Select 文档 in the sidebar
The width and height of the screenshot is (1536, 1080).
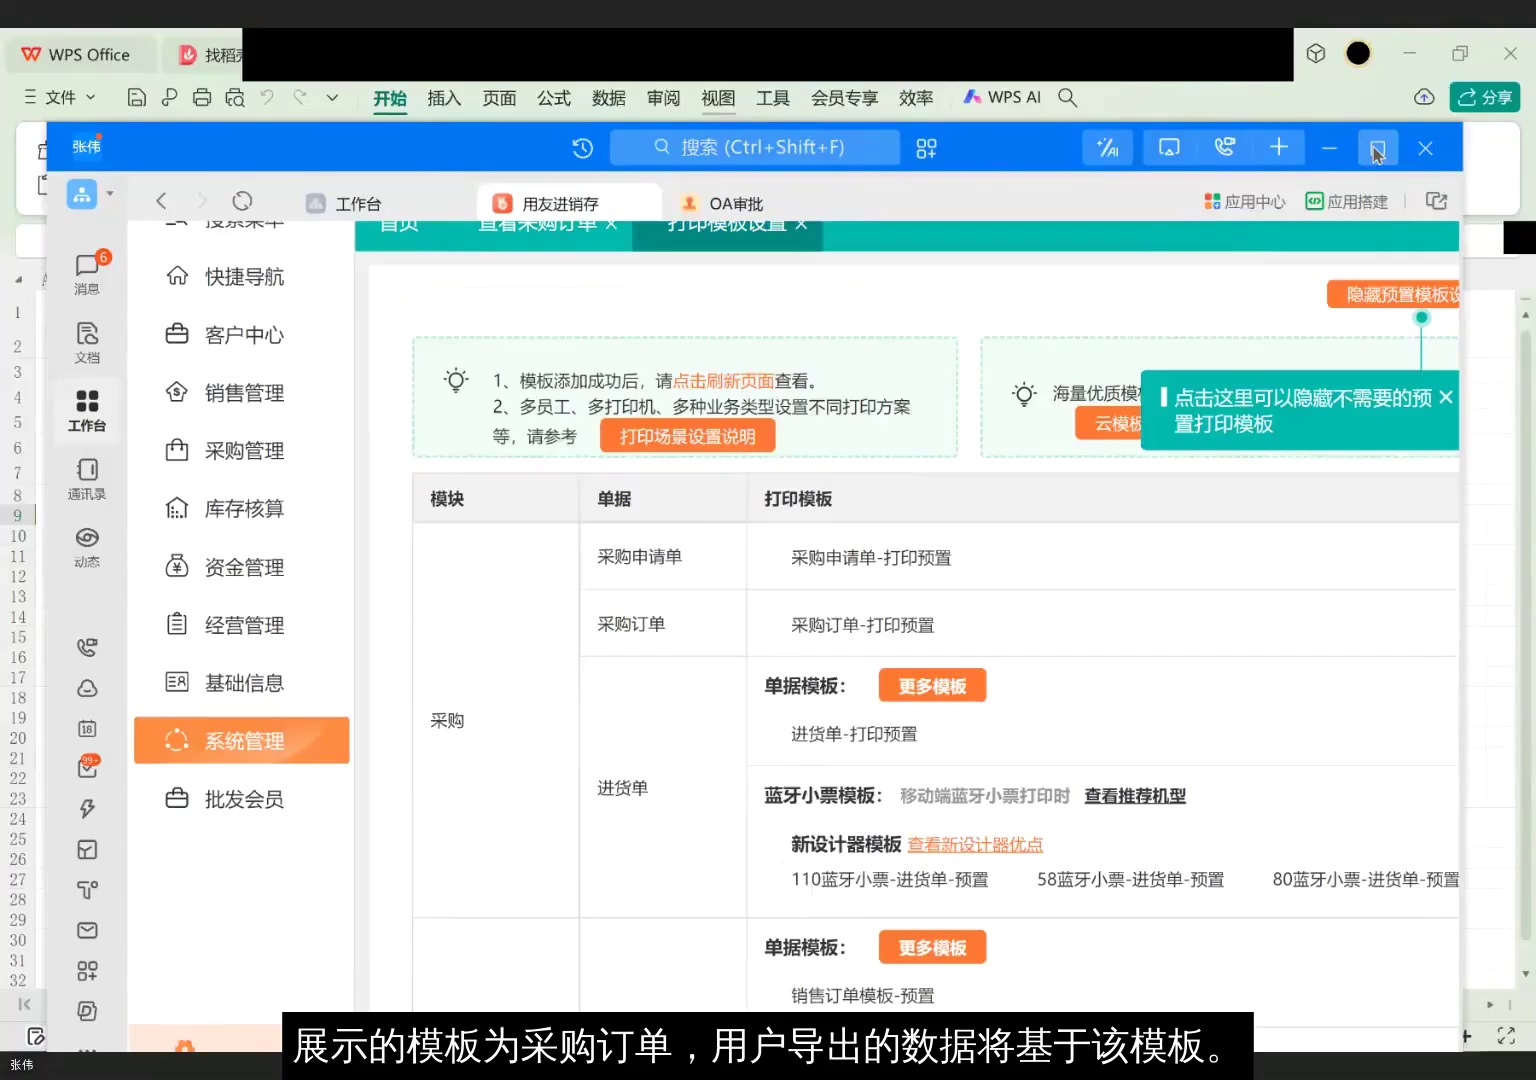click(87, 340)
